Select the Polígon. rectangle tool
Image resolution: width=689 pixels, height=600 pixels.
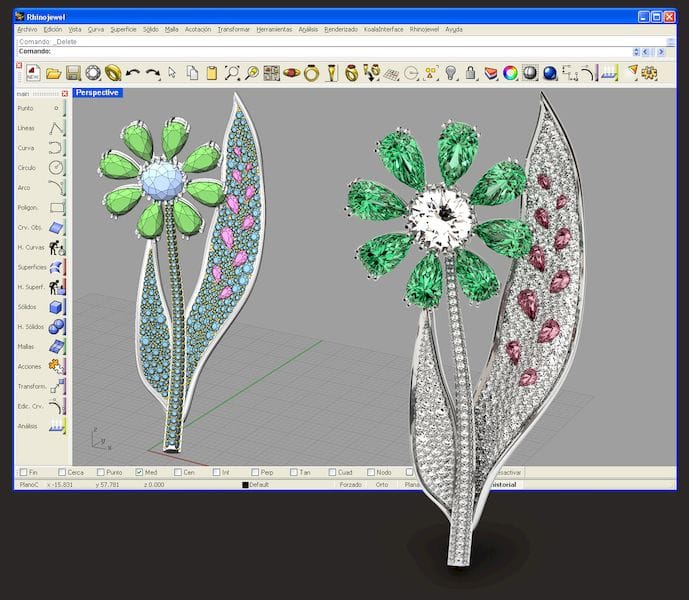point(57,207)
